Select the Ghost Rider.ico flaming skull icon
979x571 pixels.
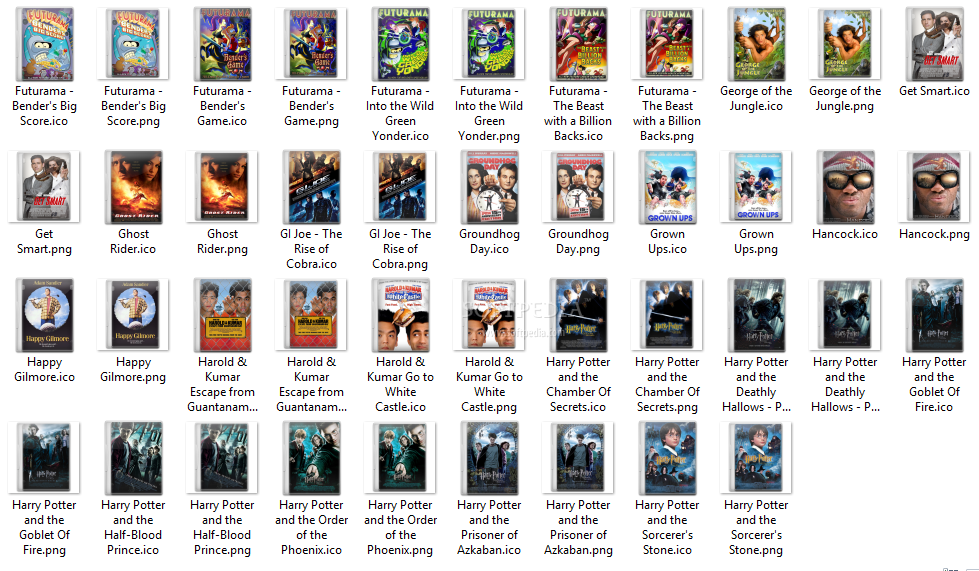(133, 187)
